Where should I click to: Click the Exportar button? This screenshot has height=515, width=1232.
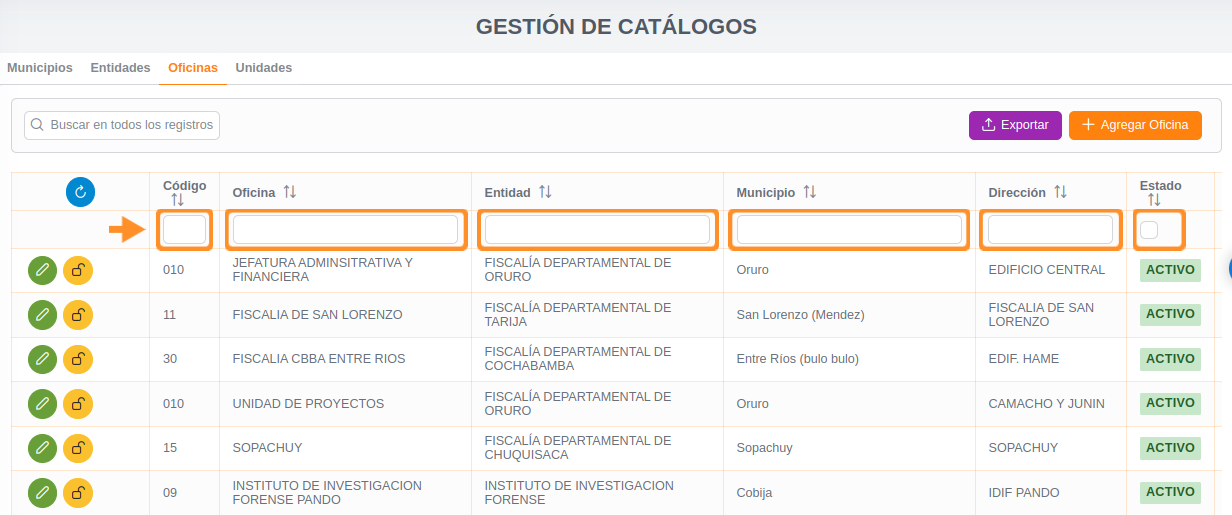coord(1015,125)
